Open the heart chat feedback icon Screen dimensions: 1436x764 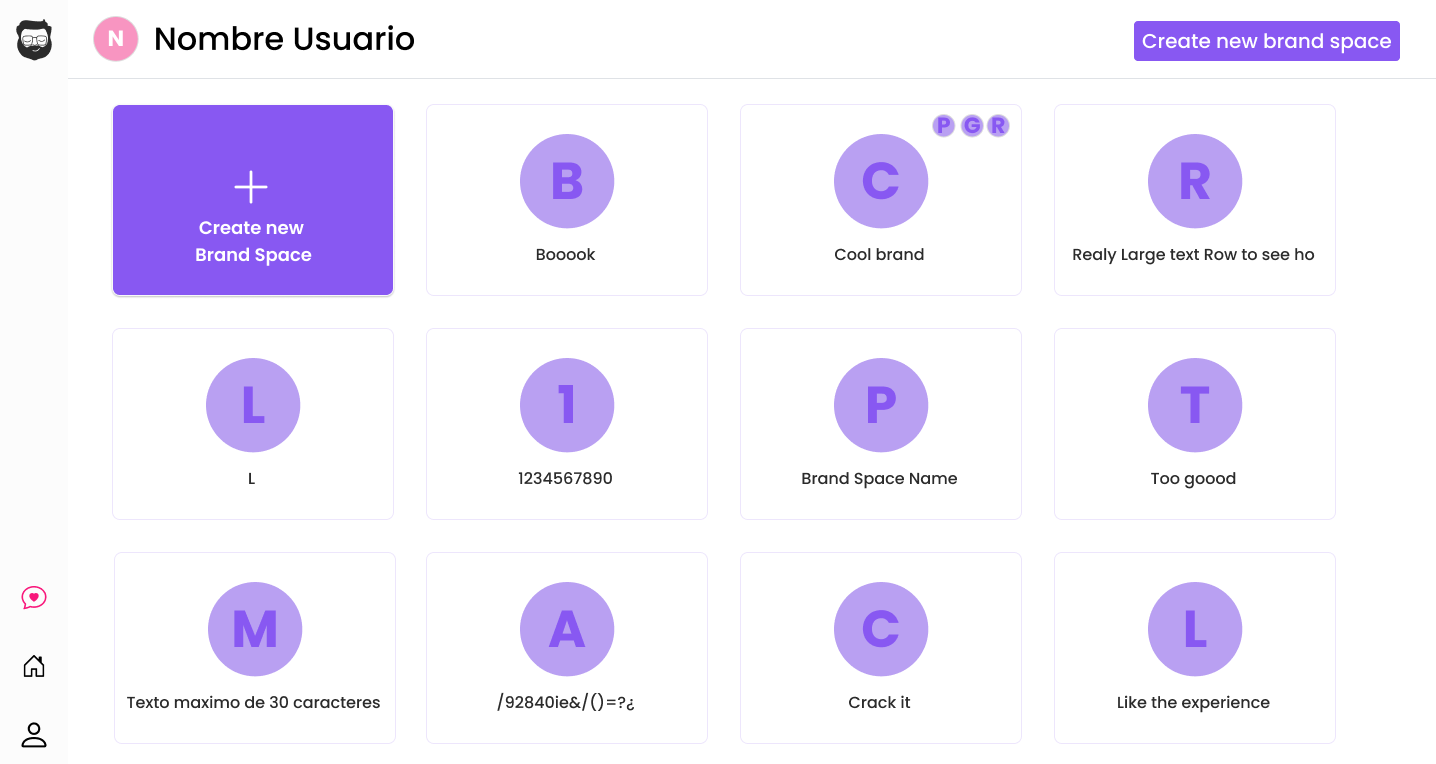34,598
